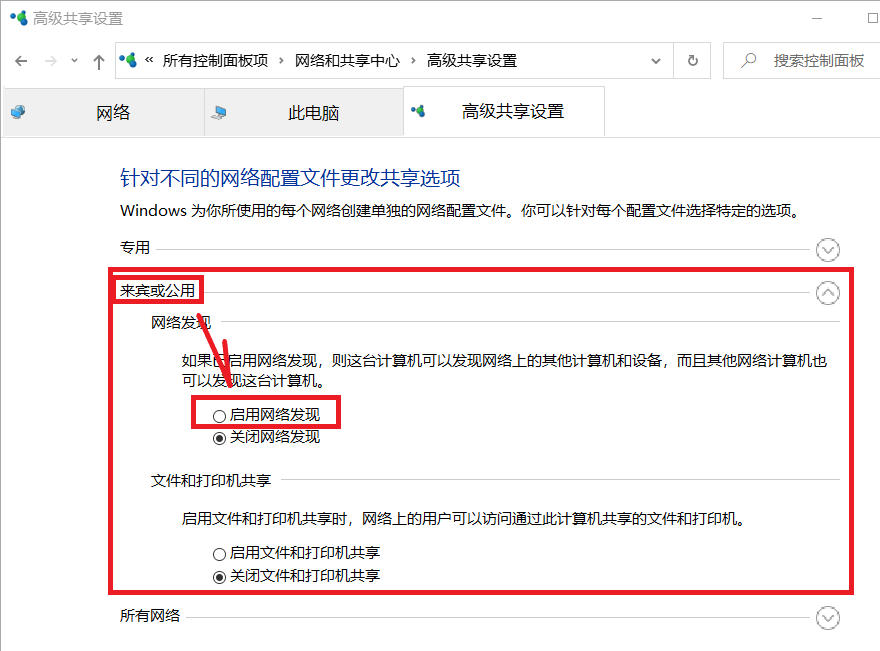Viewport: 880px width, 651px height.
Task: Expand the 专用 profile section
Action: point(827,250)
